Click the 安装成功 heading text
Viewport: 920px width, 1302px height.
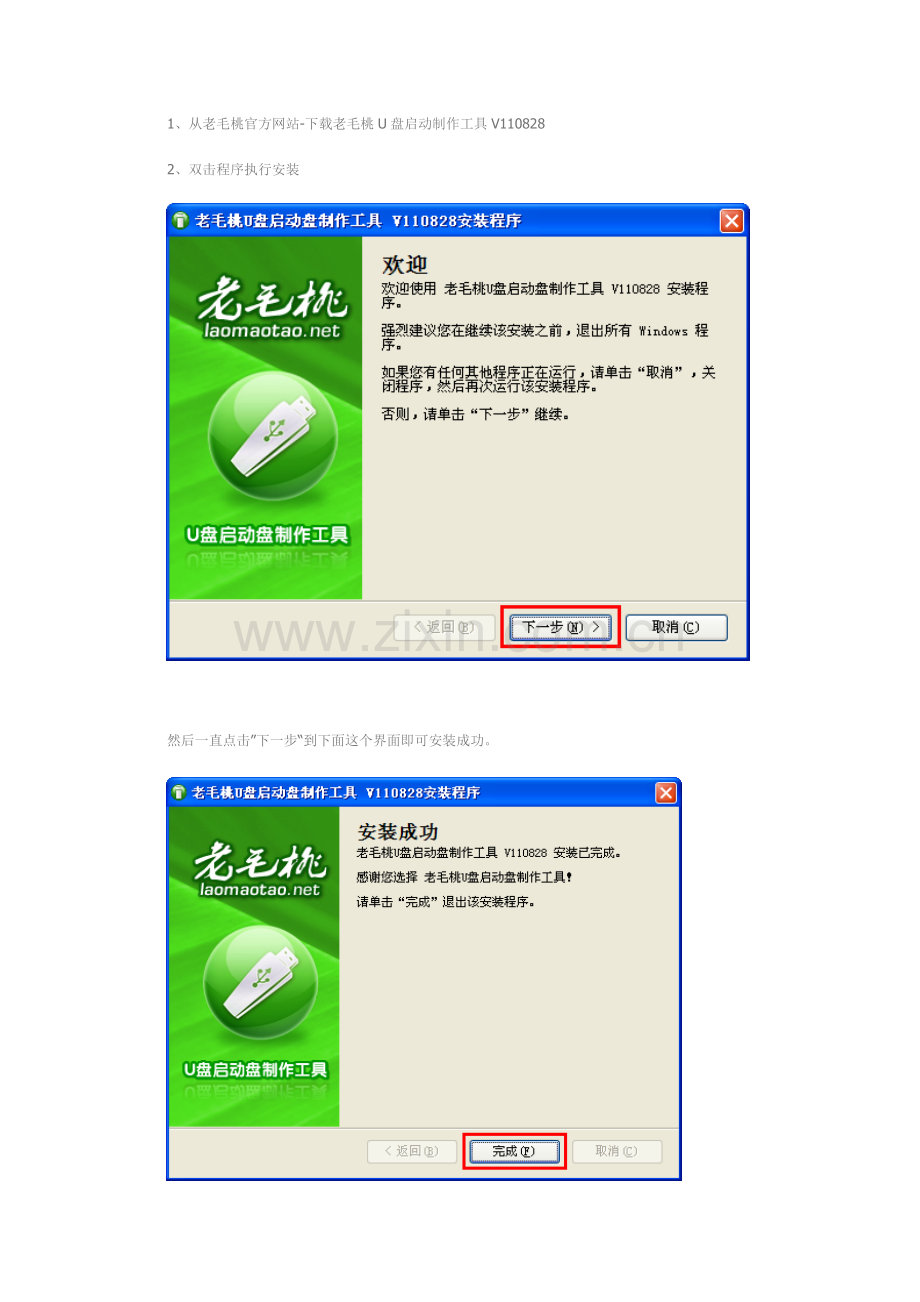[x=398, y=832]
